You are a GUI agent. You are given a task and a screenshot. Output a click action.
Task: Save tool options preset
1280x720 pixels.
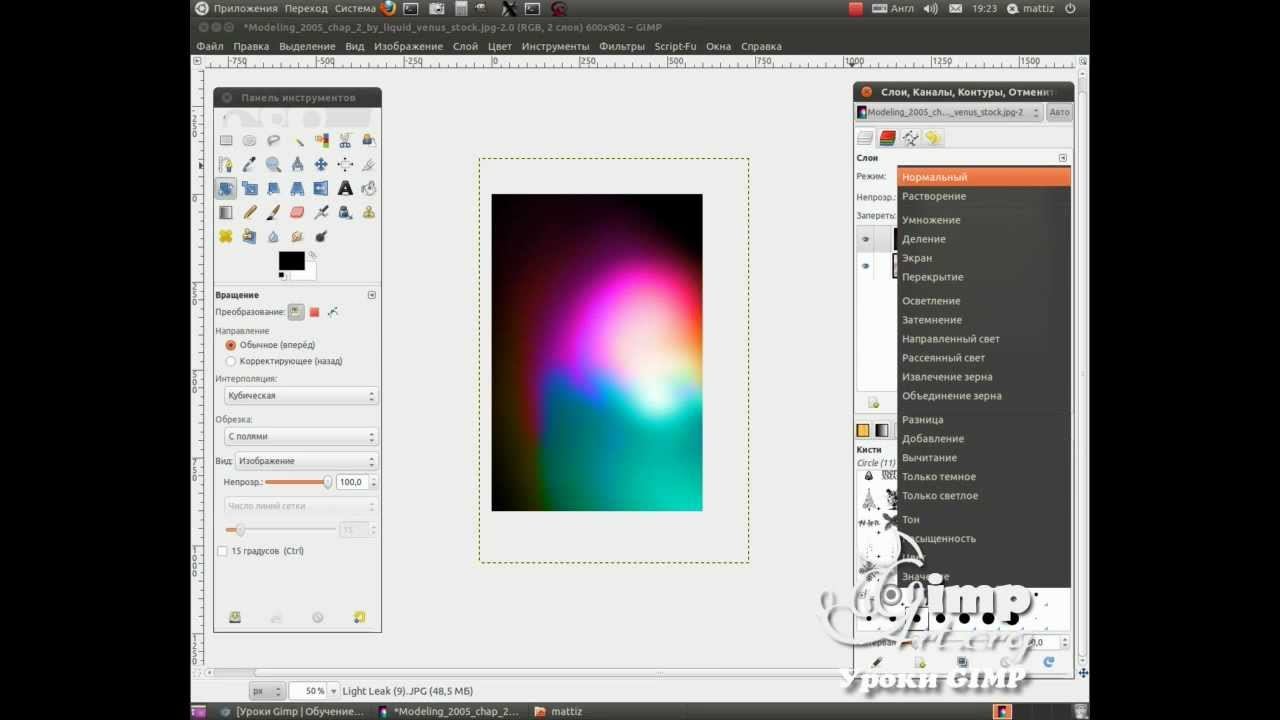[x=235, y=618]
